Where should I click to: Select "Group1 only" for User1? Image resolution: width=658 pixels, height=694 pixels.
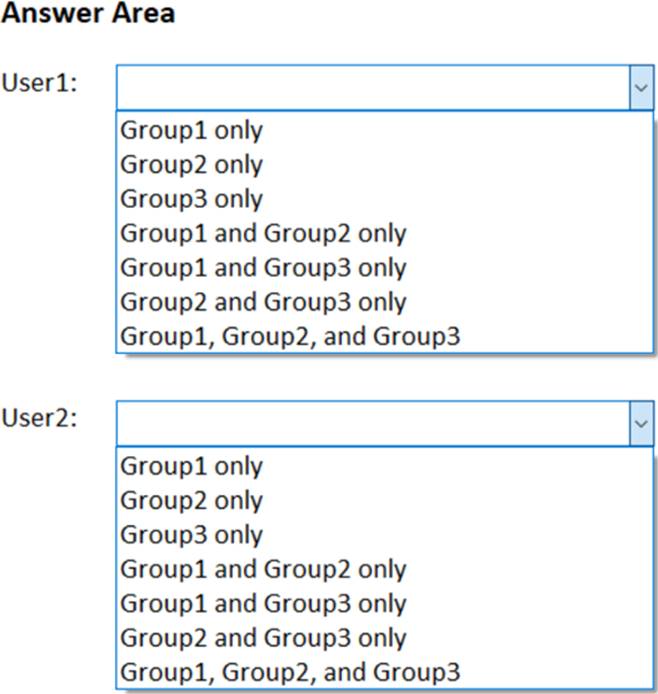click(x=192, y=131)
